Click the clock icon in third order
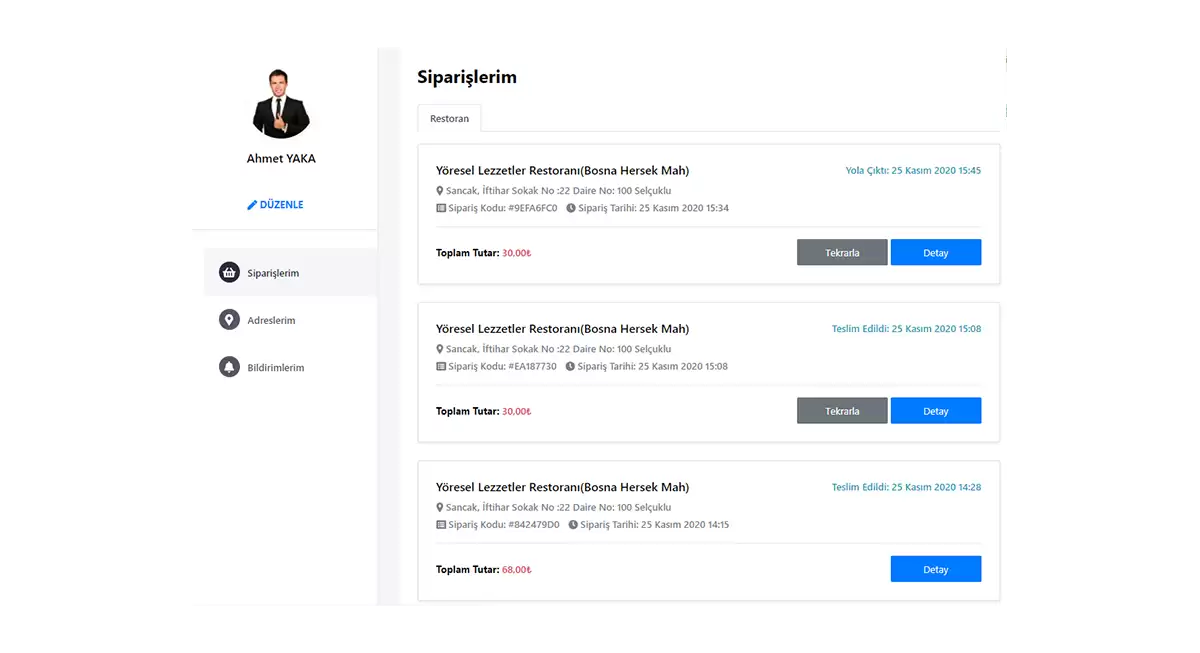The image size is (1200, 653). pos(573,525)
